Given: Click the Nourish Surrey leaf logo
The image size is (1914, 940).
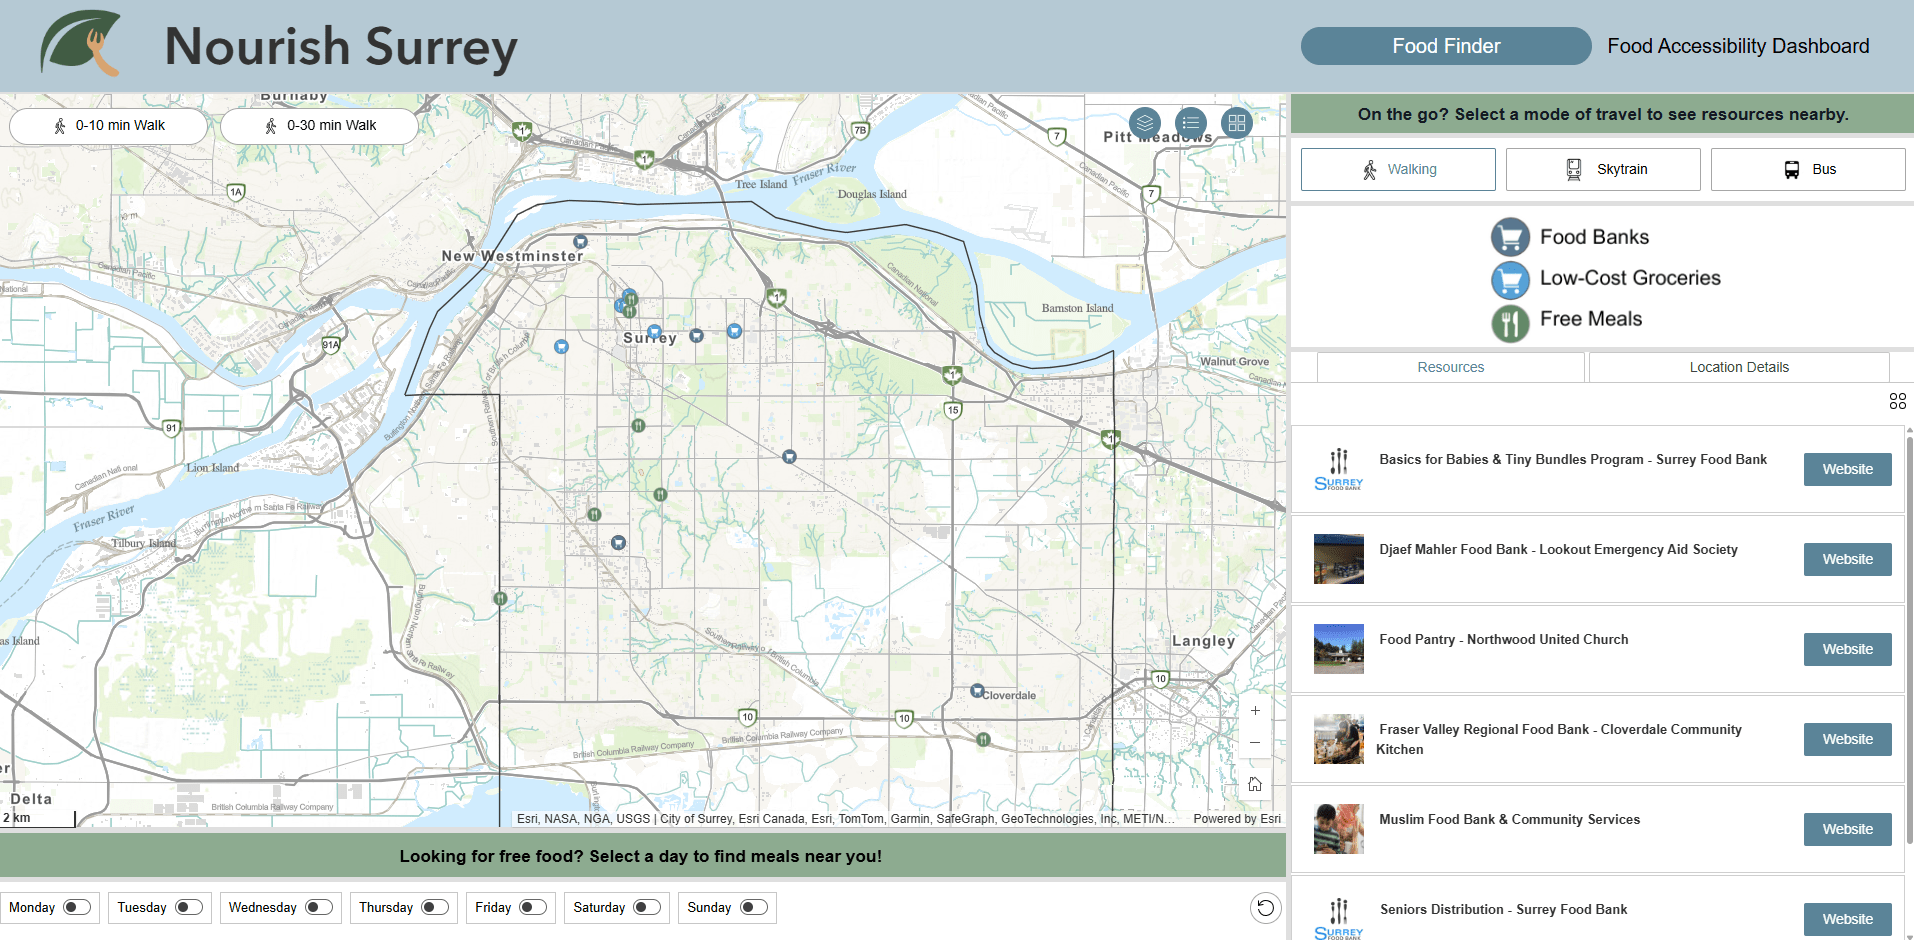Looking at the screenshot, I should pos(81,43).
